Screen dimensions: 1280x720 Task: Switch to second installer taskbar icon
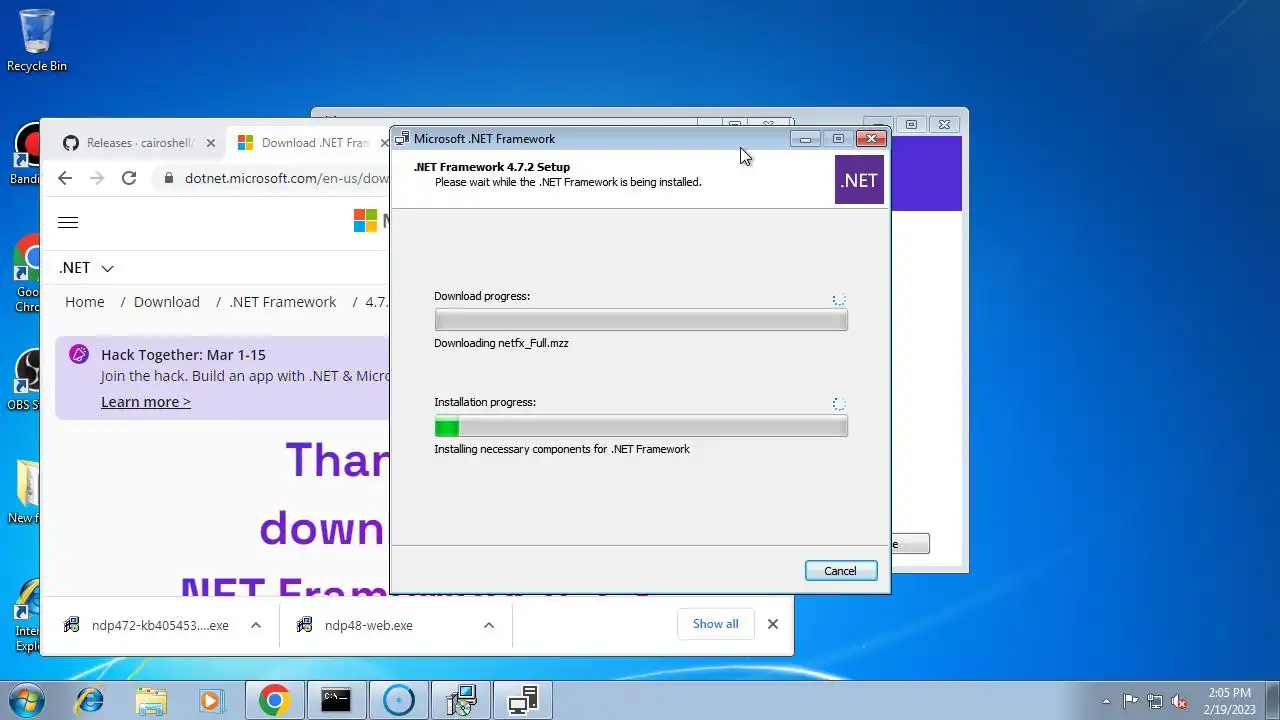[522, 700]
